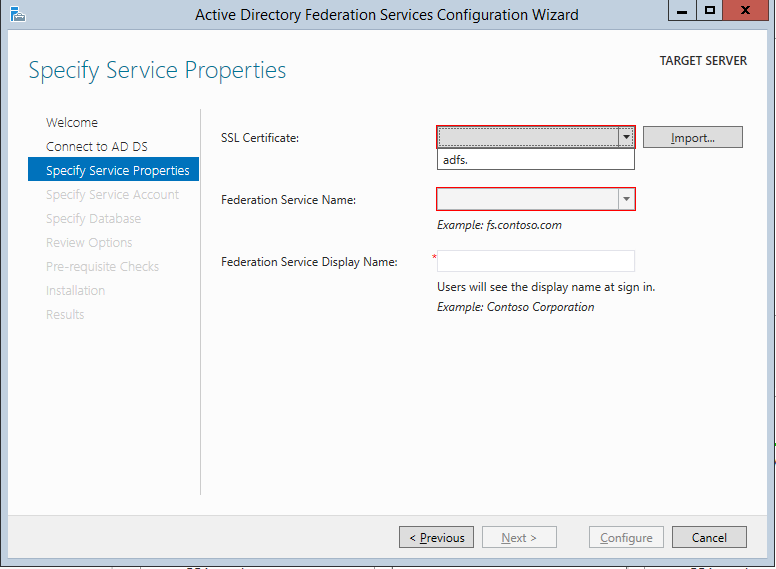The width and height of the screenshot is (776, 569).
Task: Maximize the wizard window
Action: pyautogui.click(x=709, y=11)
